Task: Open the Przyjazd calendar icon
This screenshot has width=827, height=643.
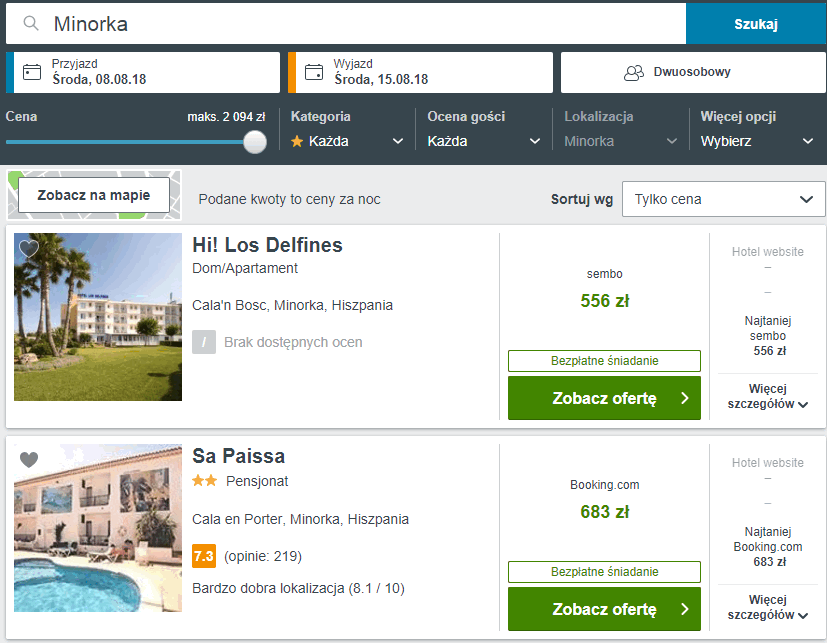Action: [32, 72]
